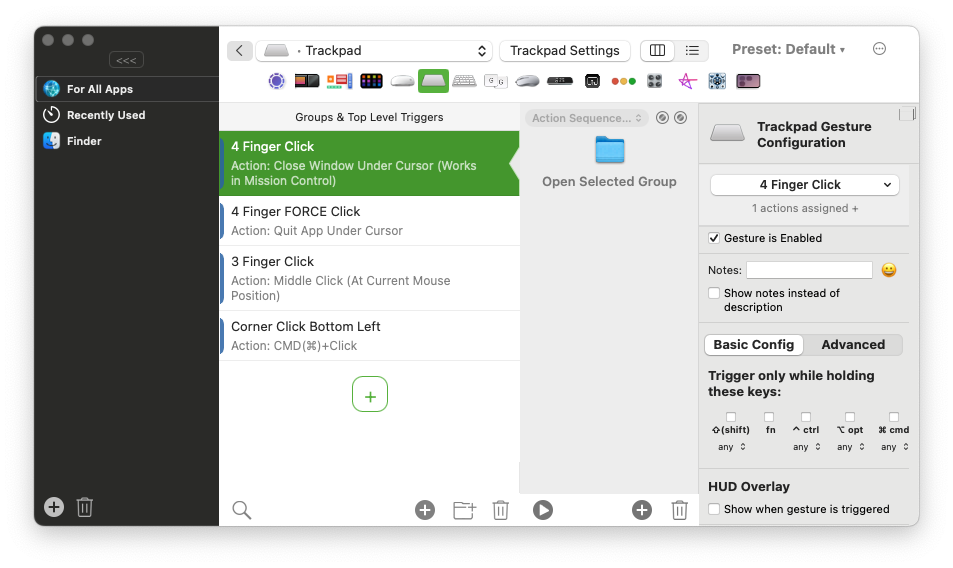
Task: Select the Basic Config tab
Action: tap(753, 345)
